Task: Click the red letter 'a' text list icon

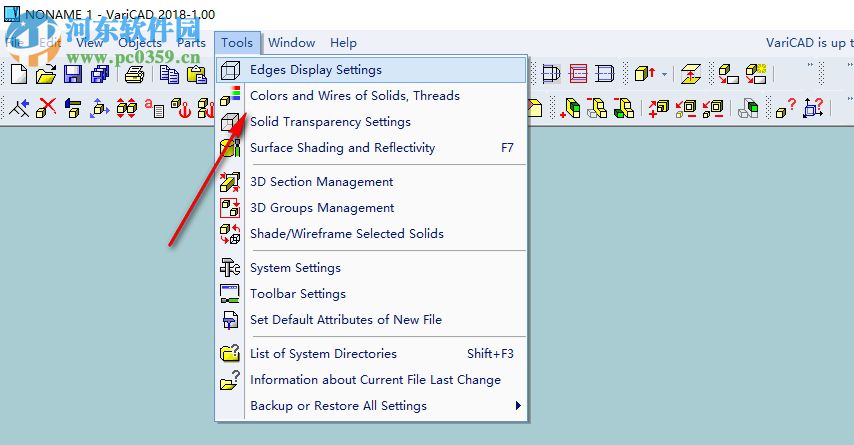Action: click(x=154, y=108)
